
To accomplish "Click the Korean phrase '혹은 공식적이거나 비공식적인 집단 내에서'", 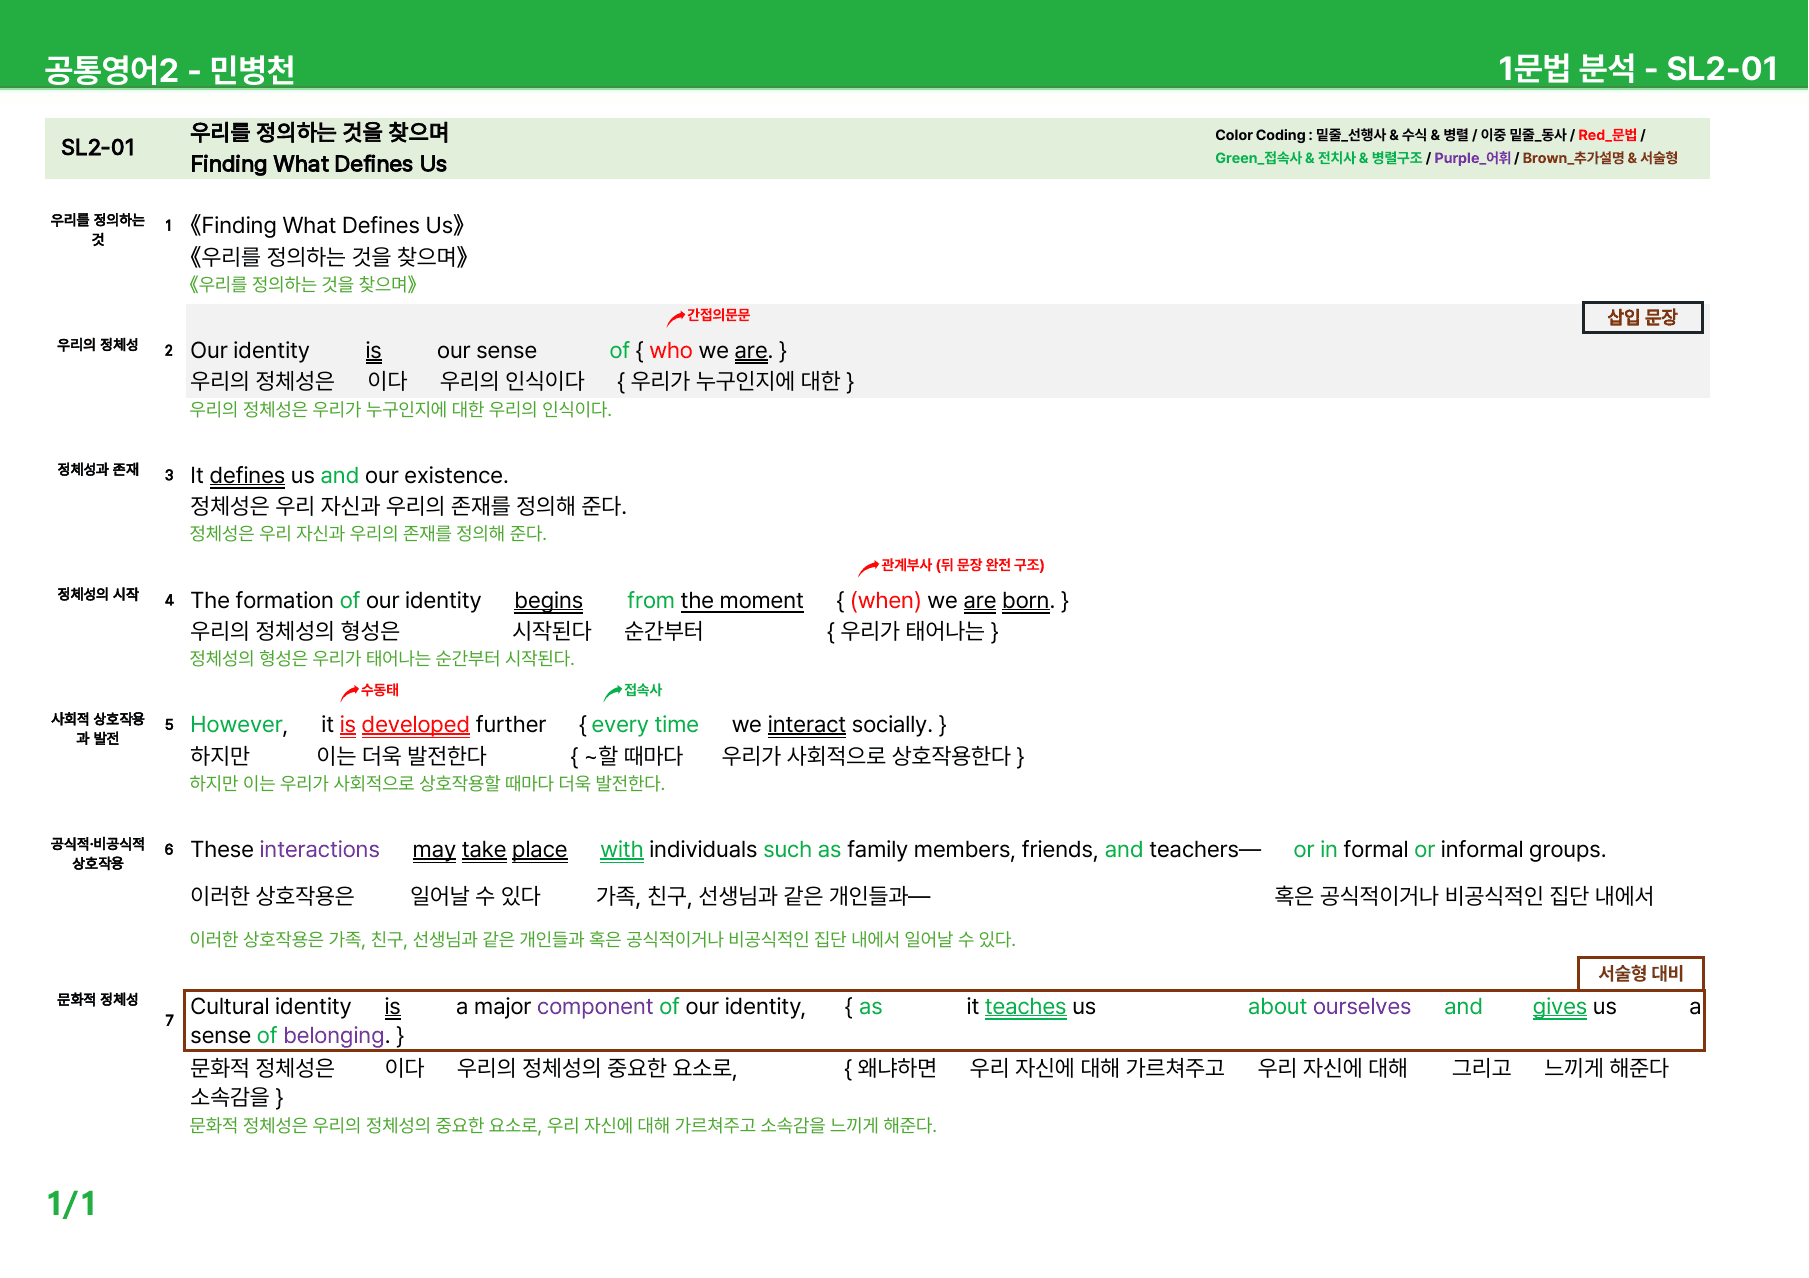I will coord(1463,896).
